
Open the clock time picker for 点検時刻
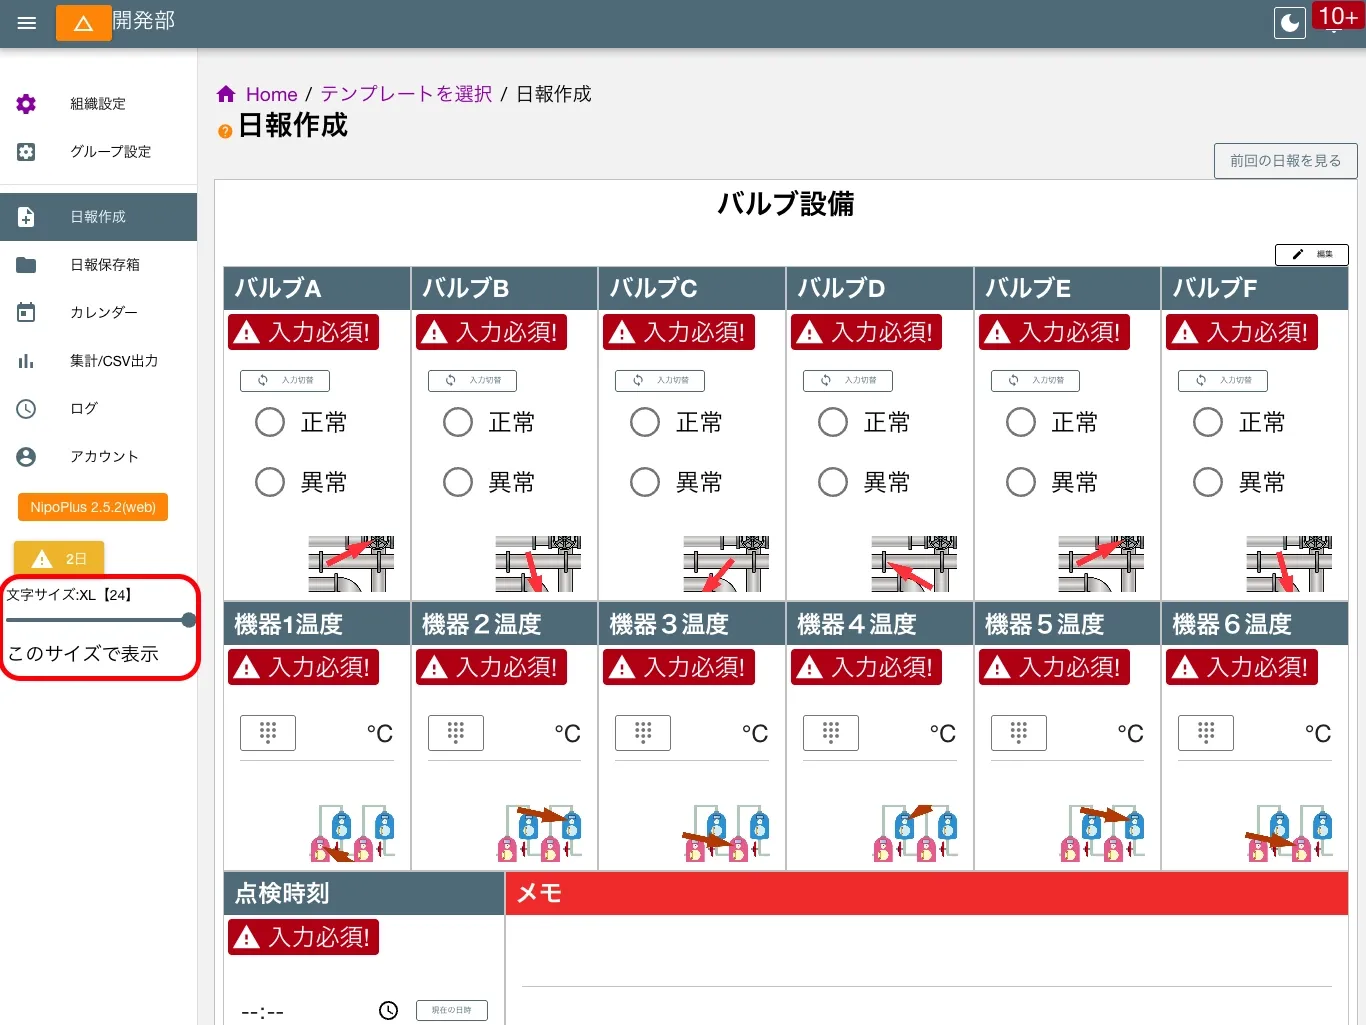pyautogui.click(x=389, y=1011)
